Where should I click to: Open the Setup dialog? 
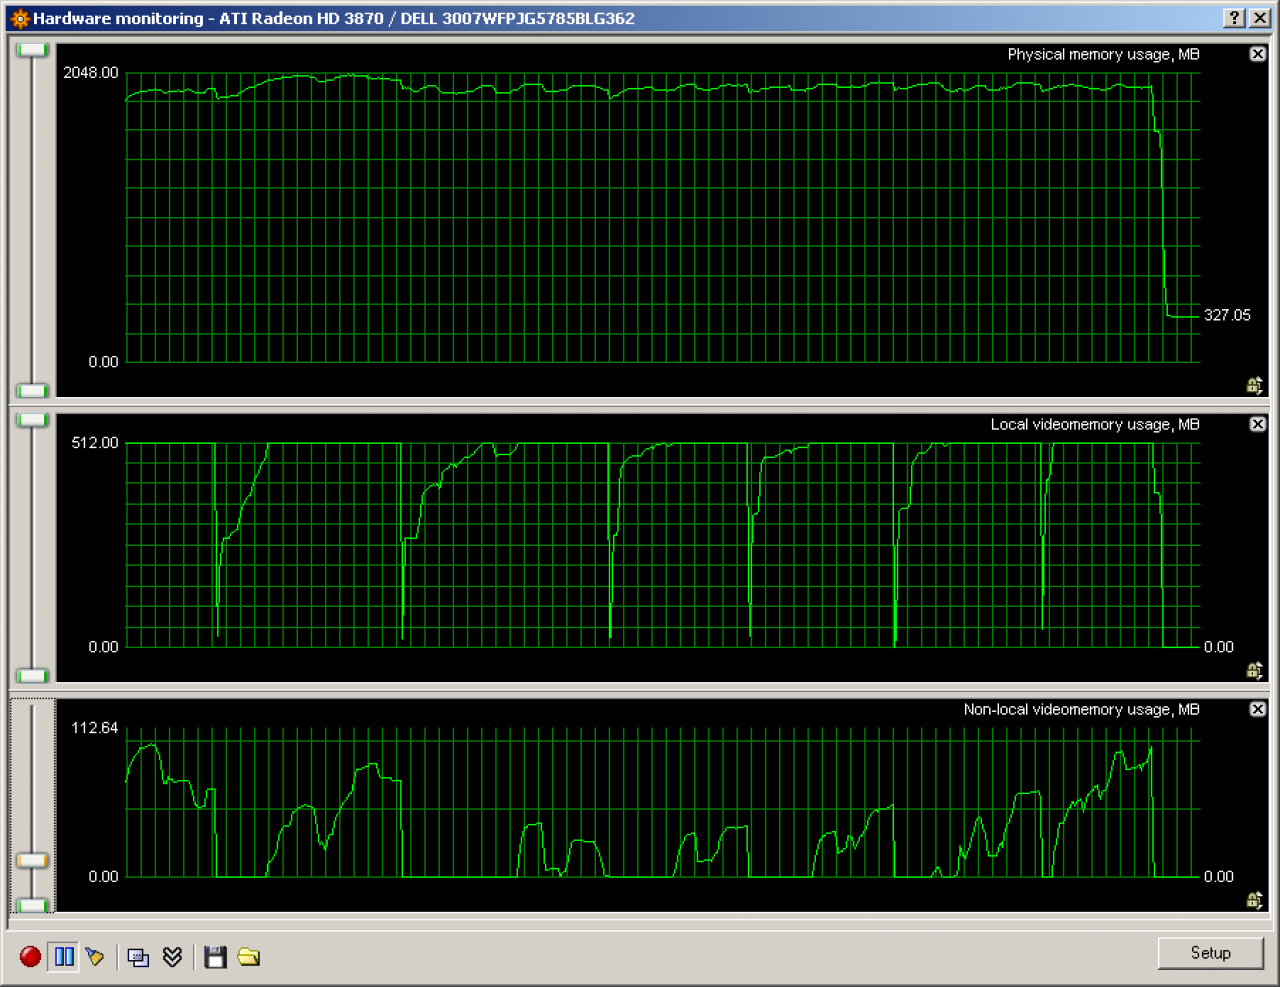click(x=1210, y=953)
